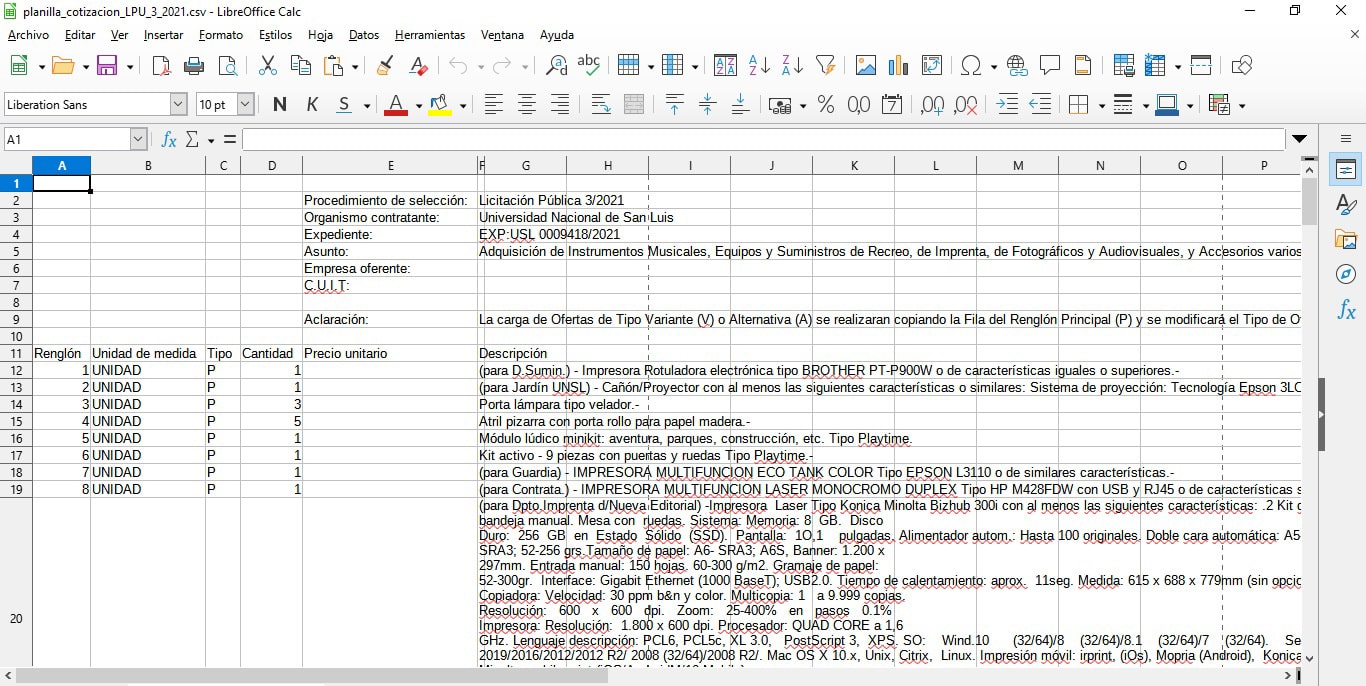This screenshot has width=1366, height=686.
Task: Copy the selected cells
Action: (301, 66)
